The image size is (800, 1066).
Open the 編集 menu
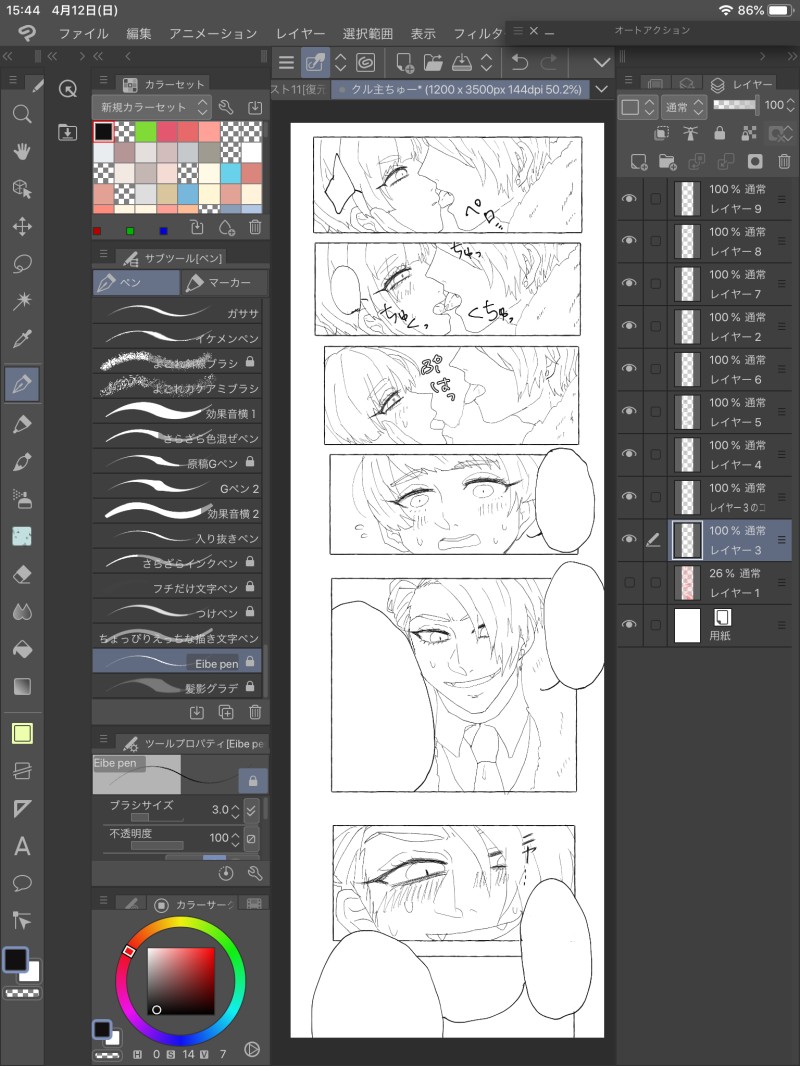(139, 33)
